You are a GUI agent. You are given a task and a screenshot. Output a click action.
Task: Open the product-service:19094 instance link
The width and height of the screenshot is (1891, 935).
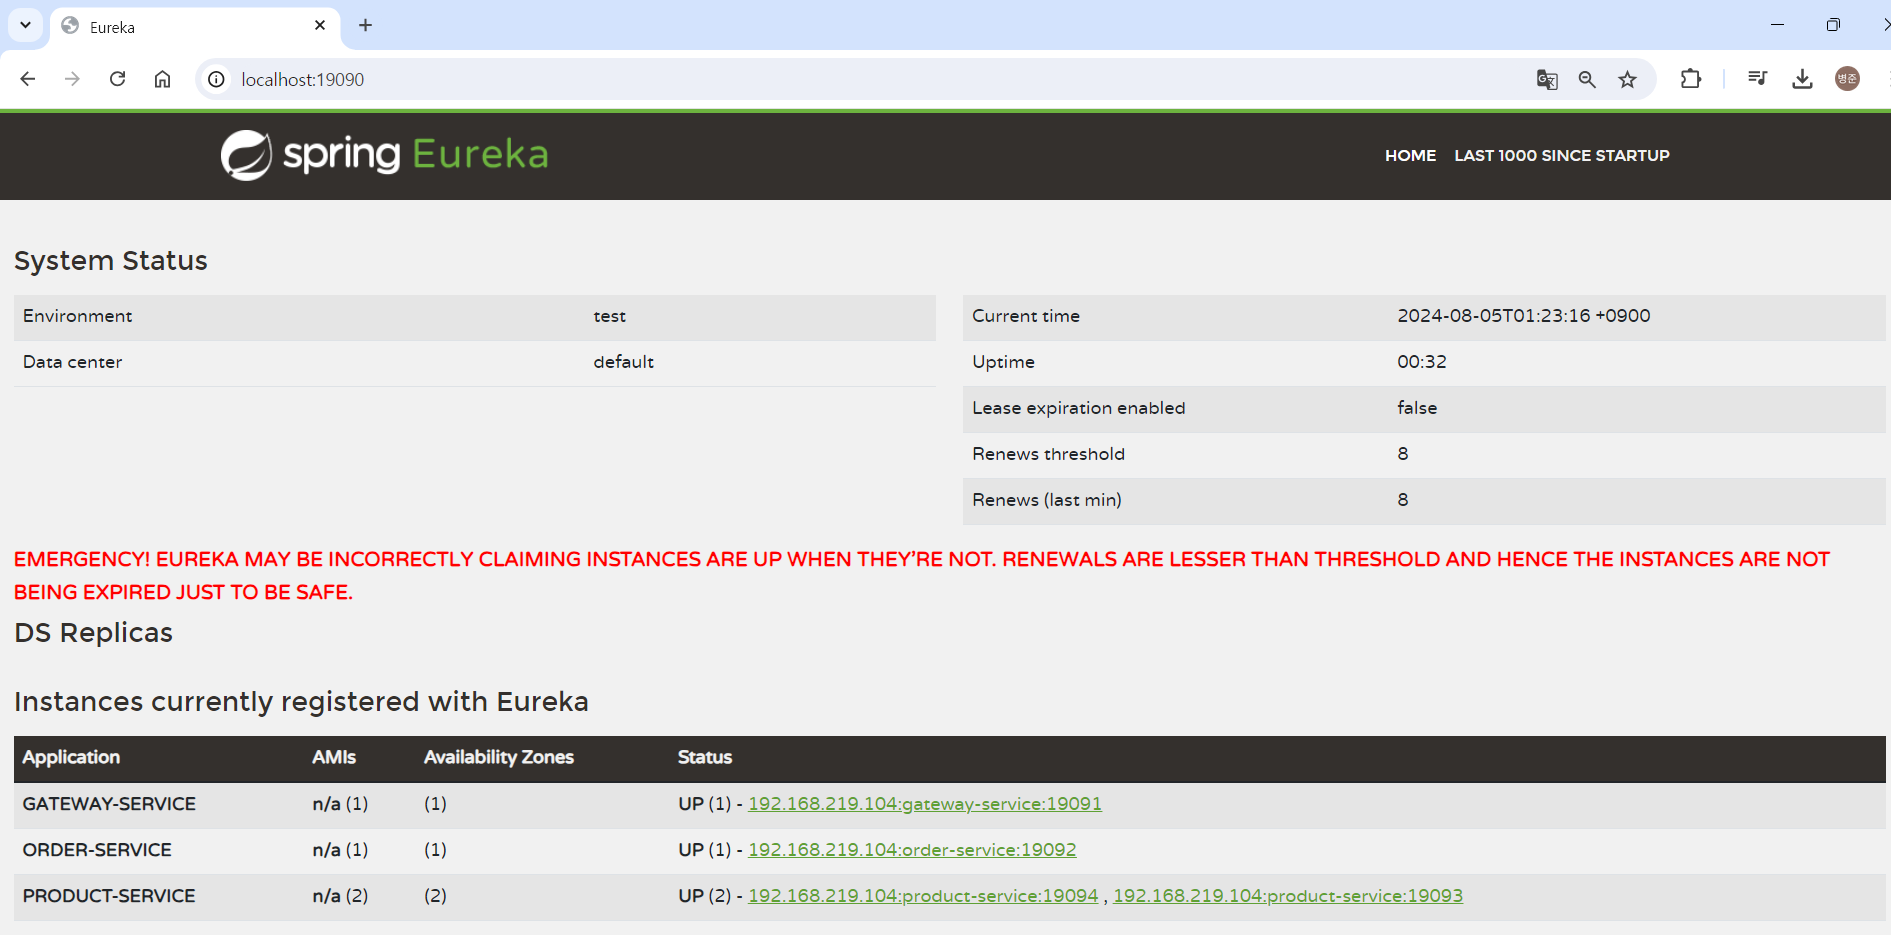(923, 896)
